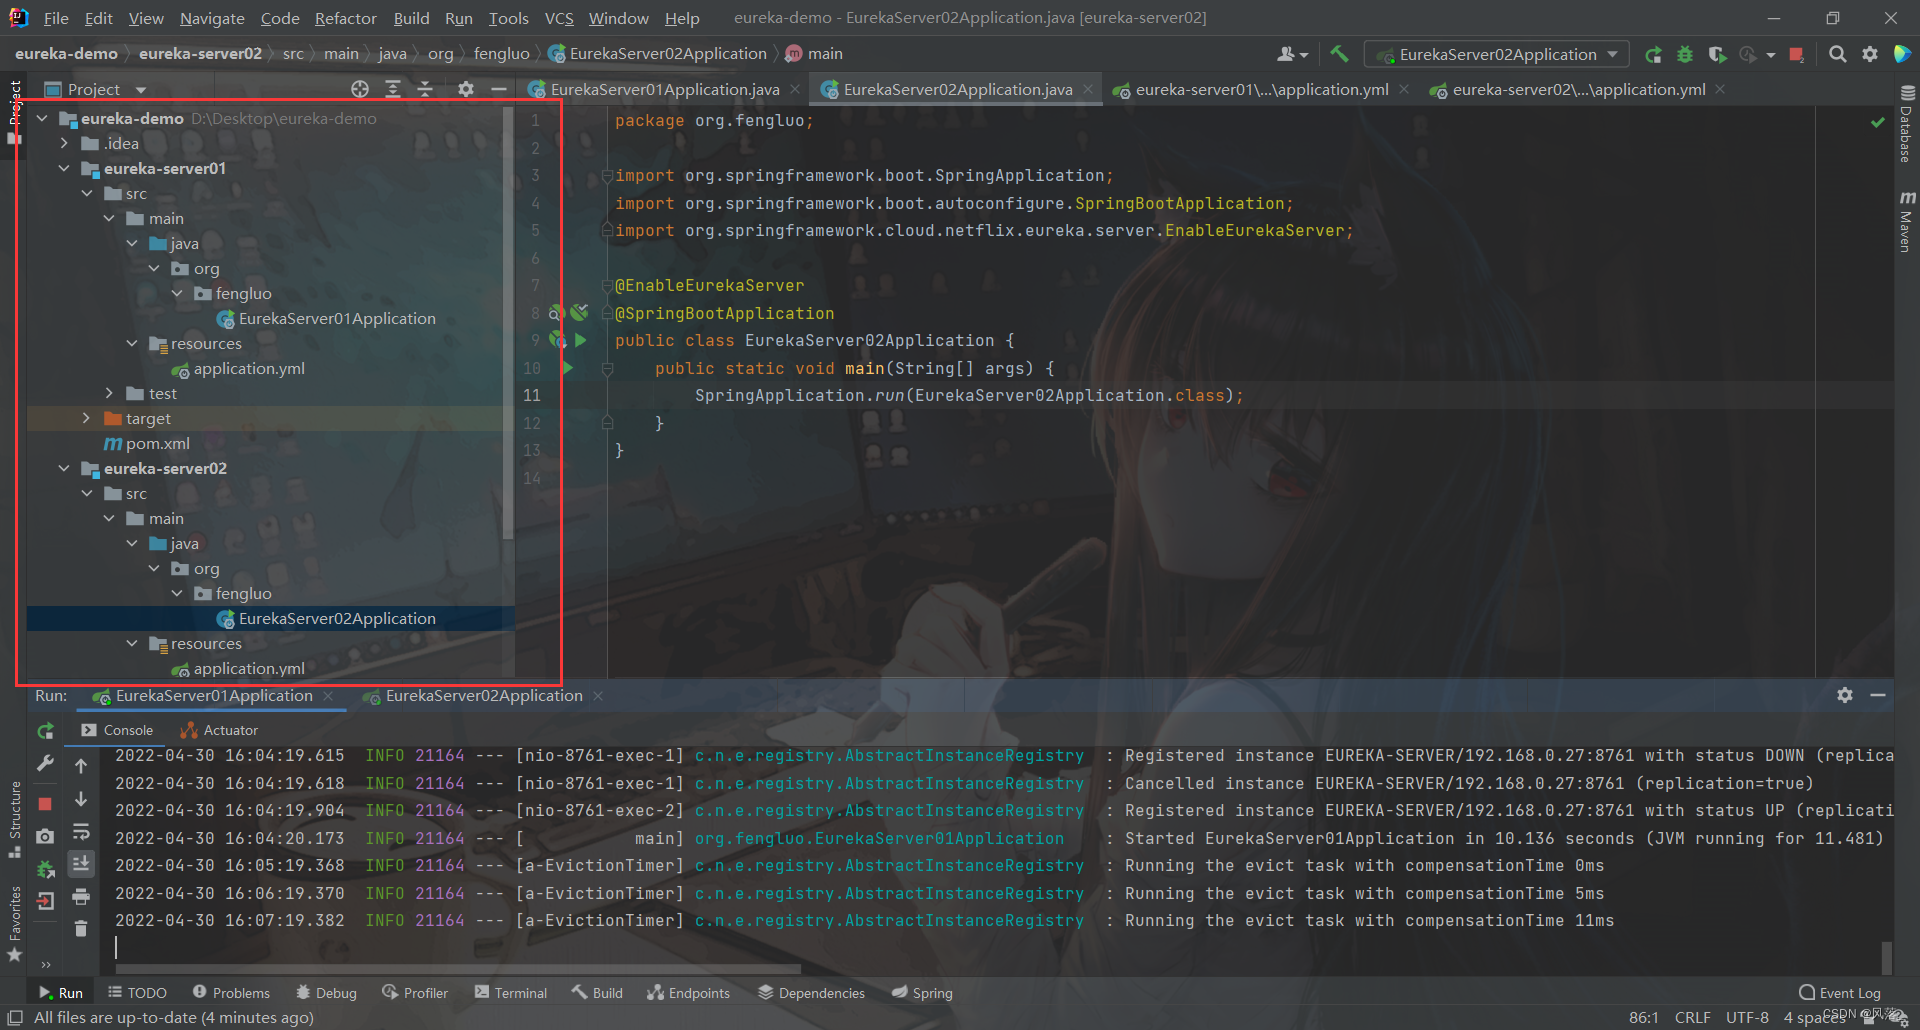Expand the target folder
1920x1030 pixels.
click(x=86, y=418)
